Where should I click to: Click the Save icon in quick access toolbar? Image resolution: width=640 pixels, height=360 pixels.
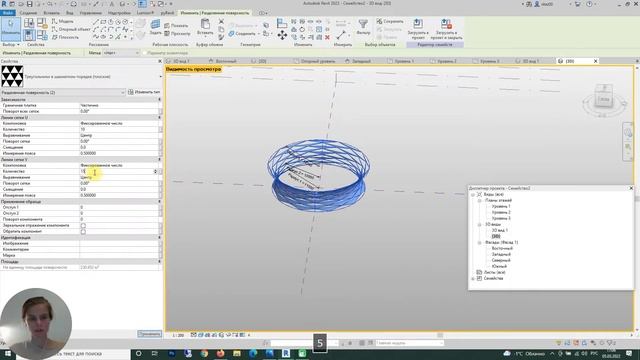tap(29, 4)
